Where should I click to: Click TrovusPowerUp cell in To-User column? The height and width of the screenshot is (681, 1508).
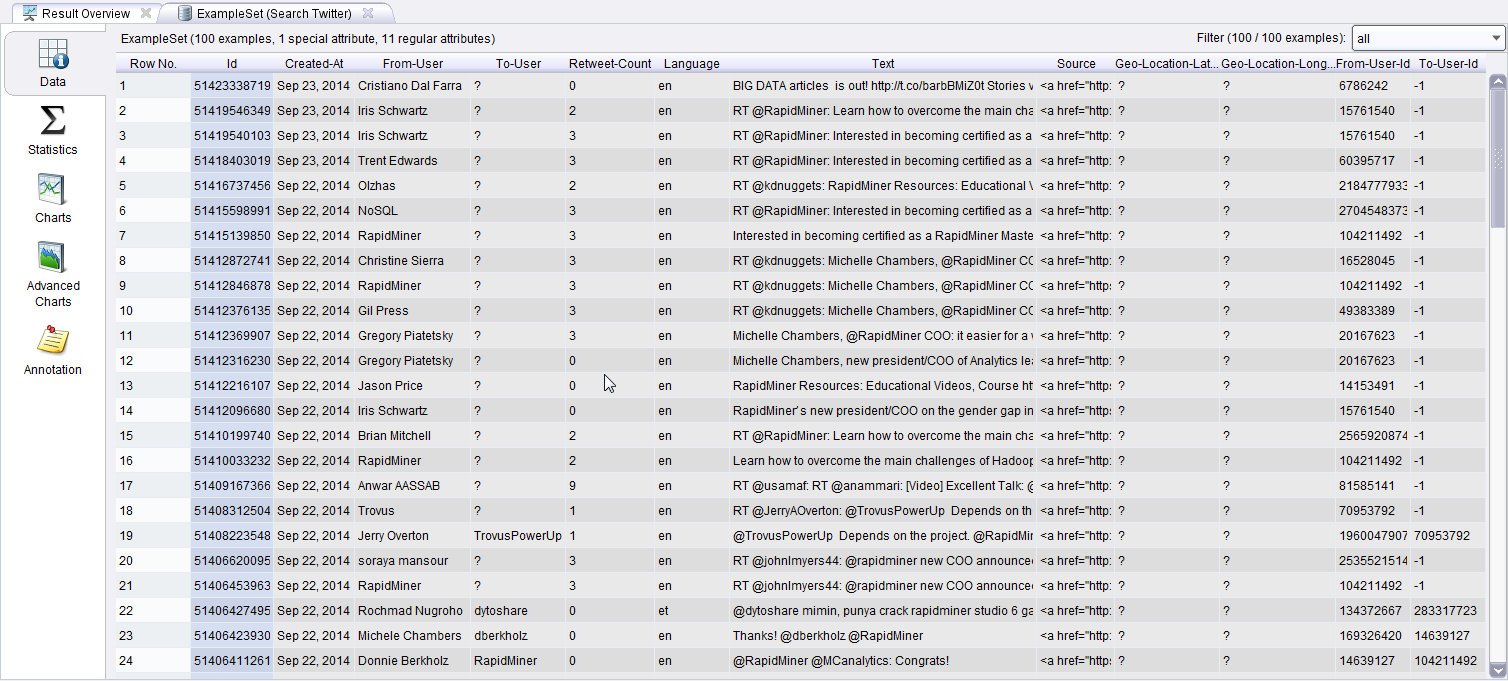pyautogui.click(x=517, y=536)
